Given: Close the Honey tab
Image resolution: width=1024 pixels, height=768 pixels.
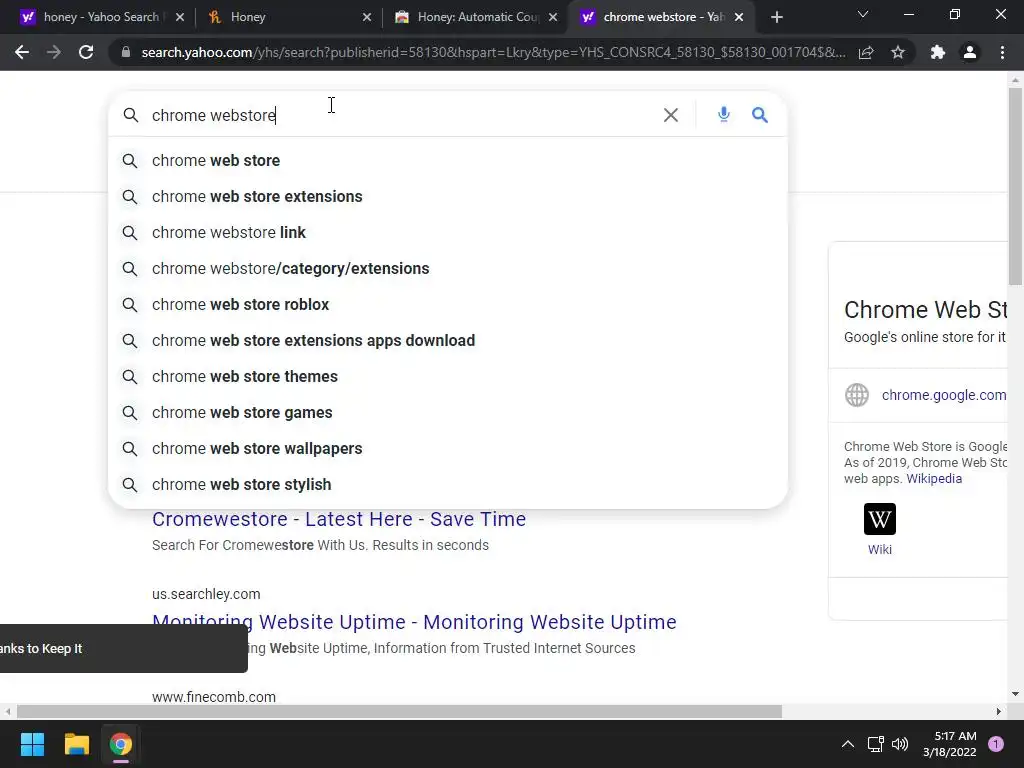Looking at the screenshot, I should pos(367,17).
